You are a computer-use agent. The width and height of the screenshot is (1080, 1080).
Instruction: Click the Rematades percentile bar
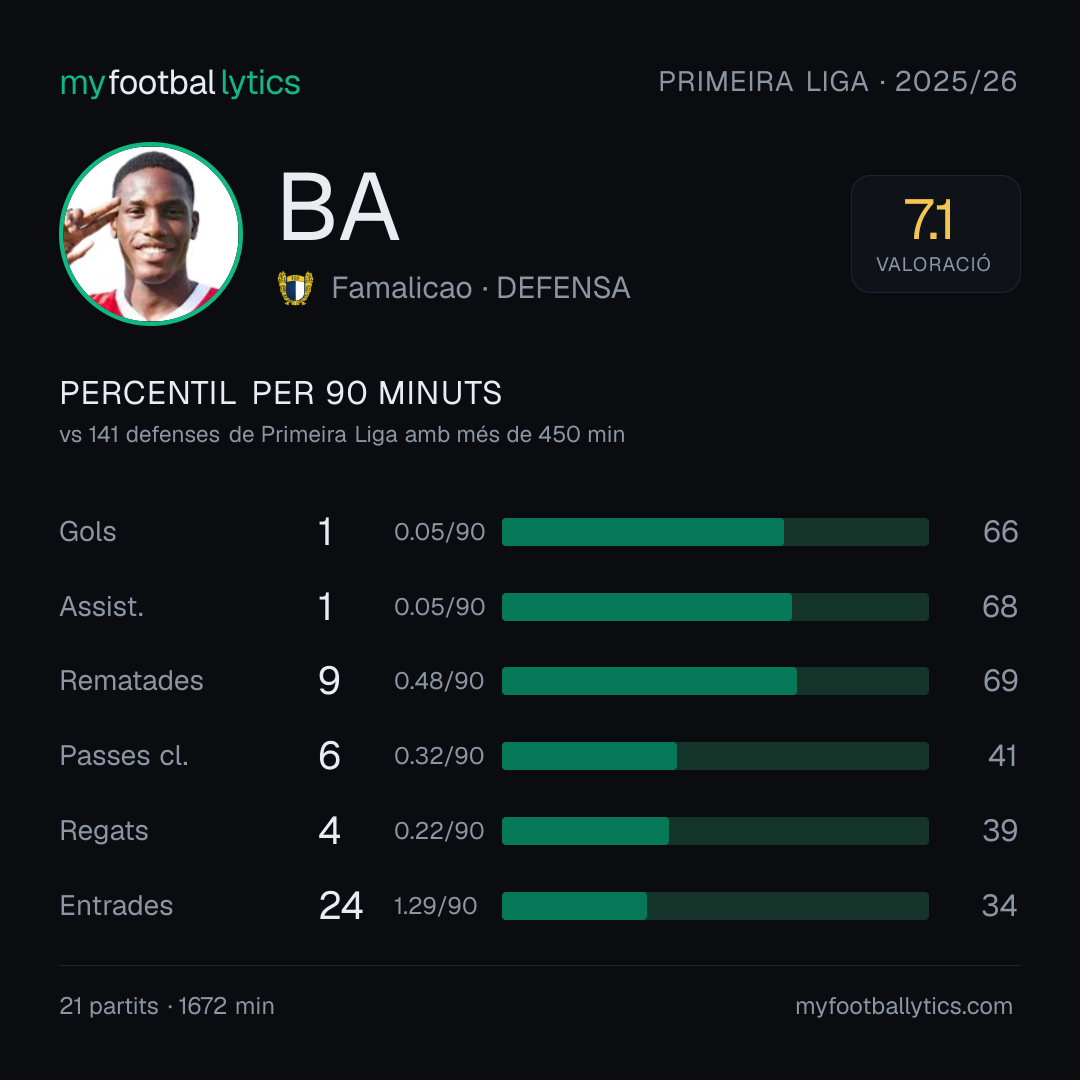pos(715,681)
